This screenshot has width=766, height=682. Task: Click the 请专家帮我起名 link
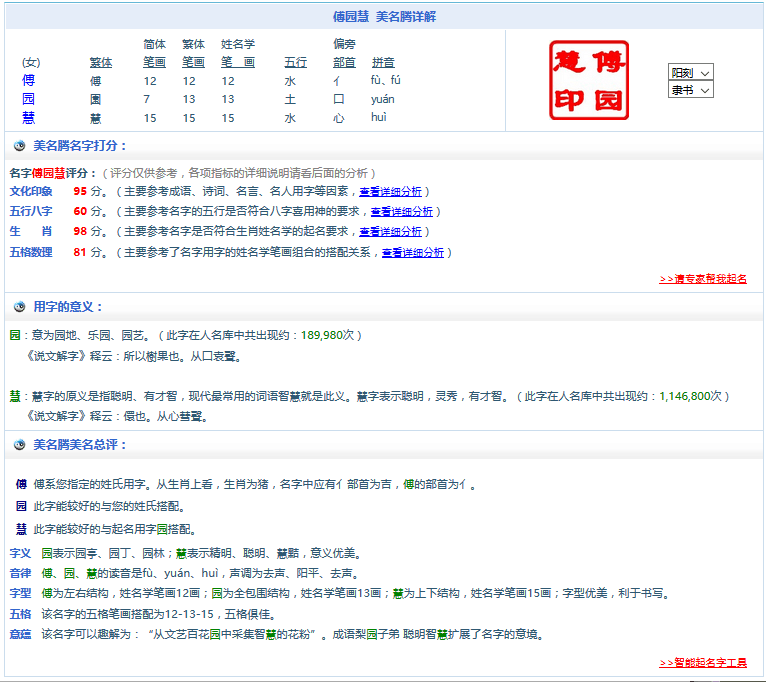703,279
